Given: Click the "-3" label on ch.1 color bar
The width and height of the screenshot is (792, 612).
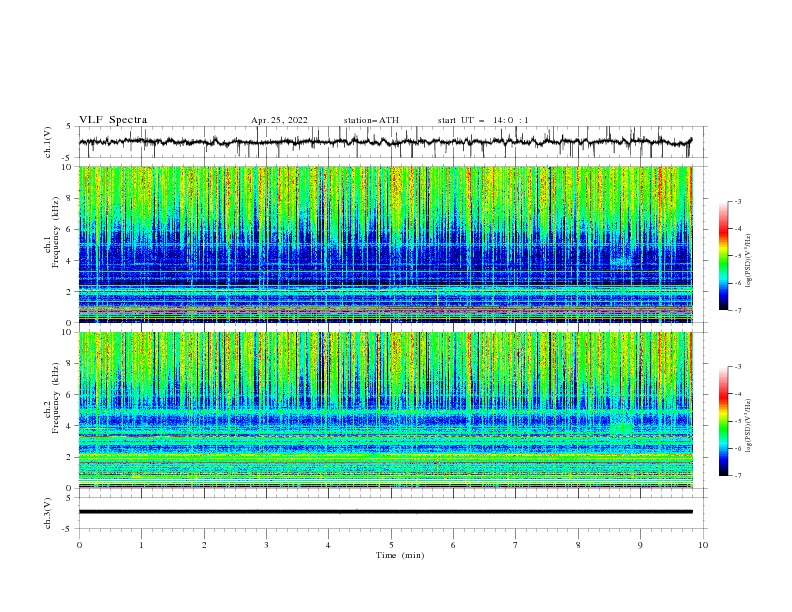Looking at the screenshot, I should pyautogui.click(x=737, y=201).
